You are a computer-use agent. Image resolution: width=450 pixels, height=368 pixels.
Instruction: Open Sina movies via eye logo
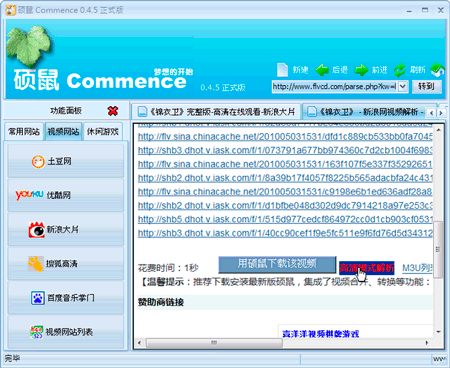37,230
